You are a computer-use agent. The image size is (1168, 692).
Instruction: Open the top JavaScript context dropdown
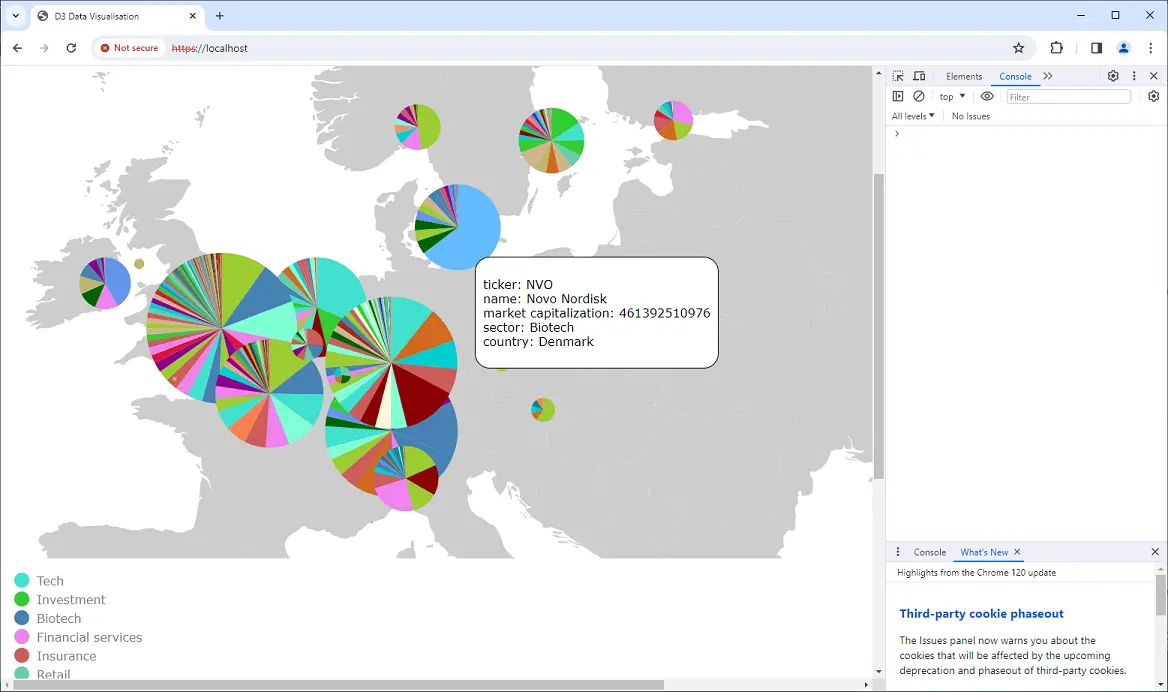[952, 97]
